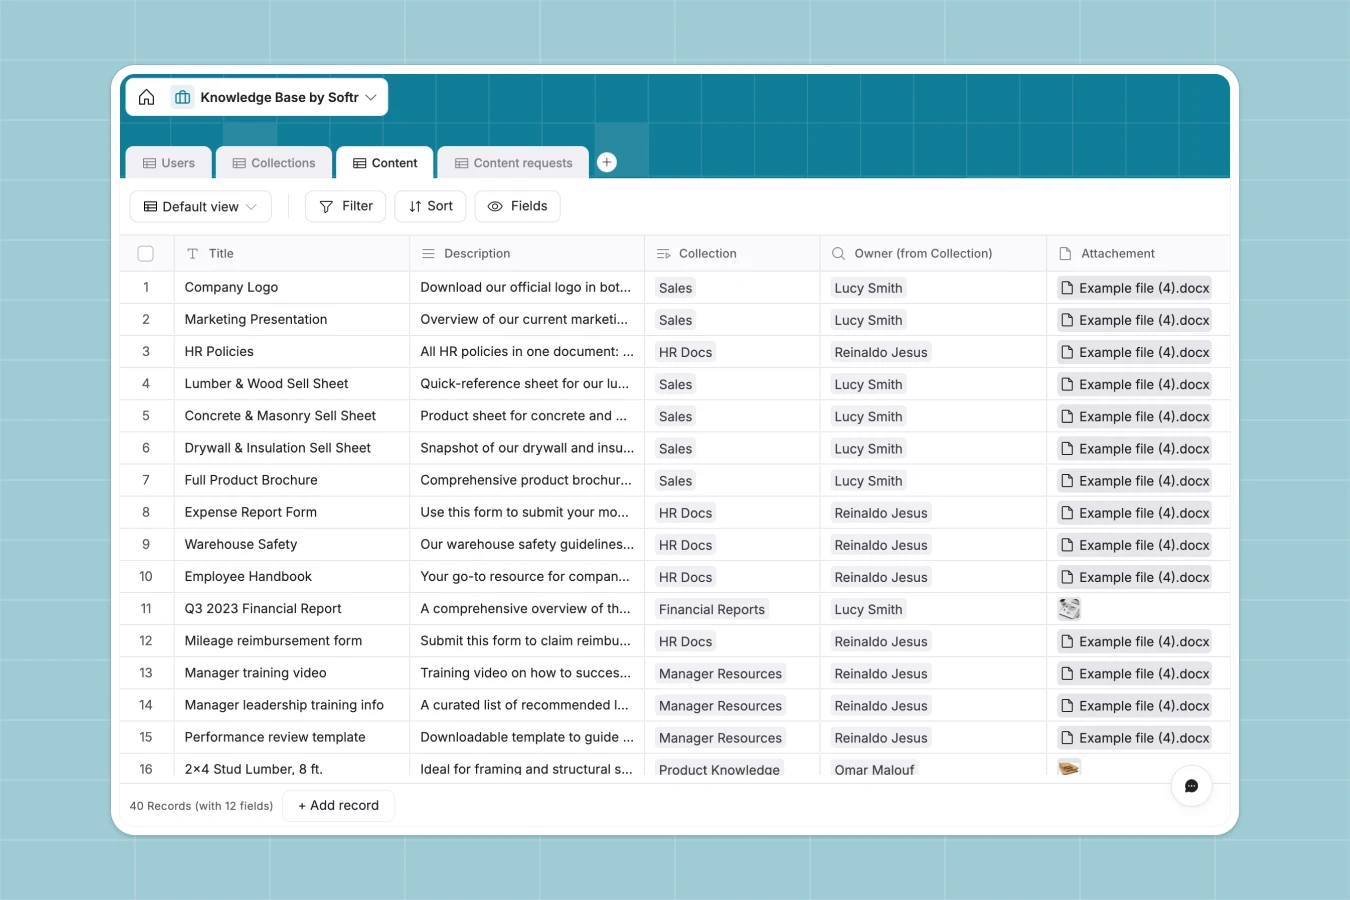The image size is (1350, 900).
Task: Select the Filter funnel icon
Action: (x=326, y=206)
